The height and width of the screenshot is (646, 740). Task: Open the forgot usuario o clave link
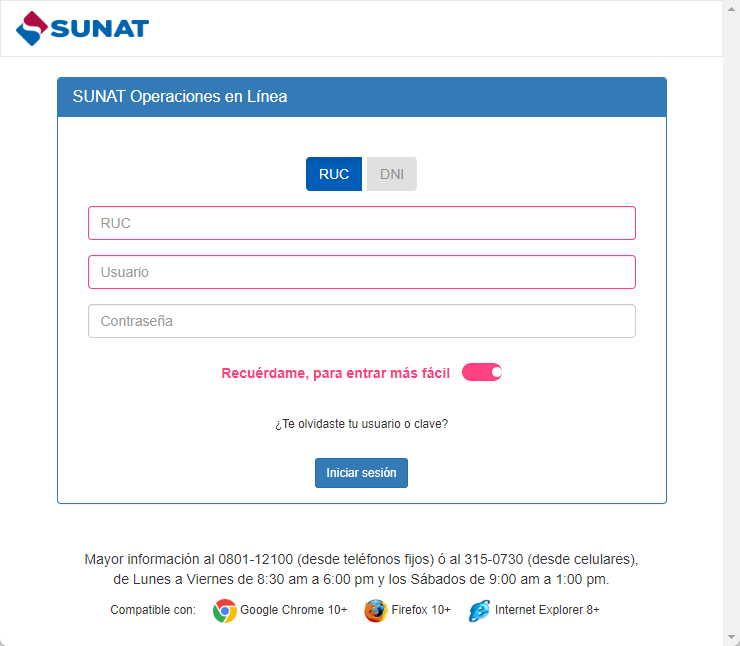tap(362, 424)
